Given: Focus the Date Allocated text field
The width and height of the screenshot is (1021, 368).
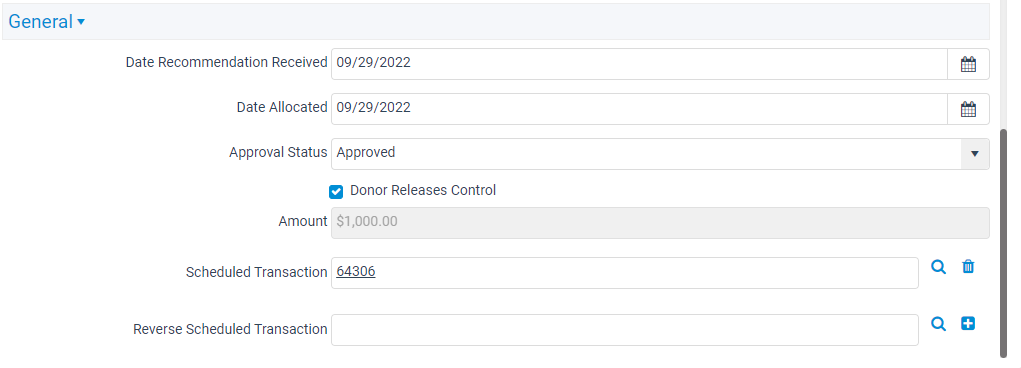Looking at the screenshot, I should coord(639,109).
